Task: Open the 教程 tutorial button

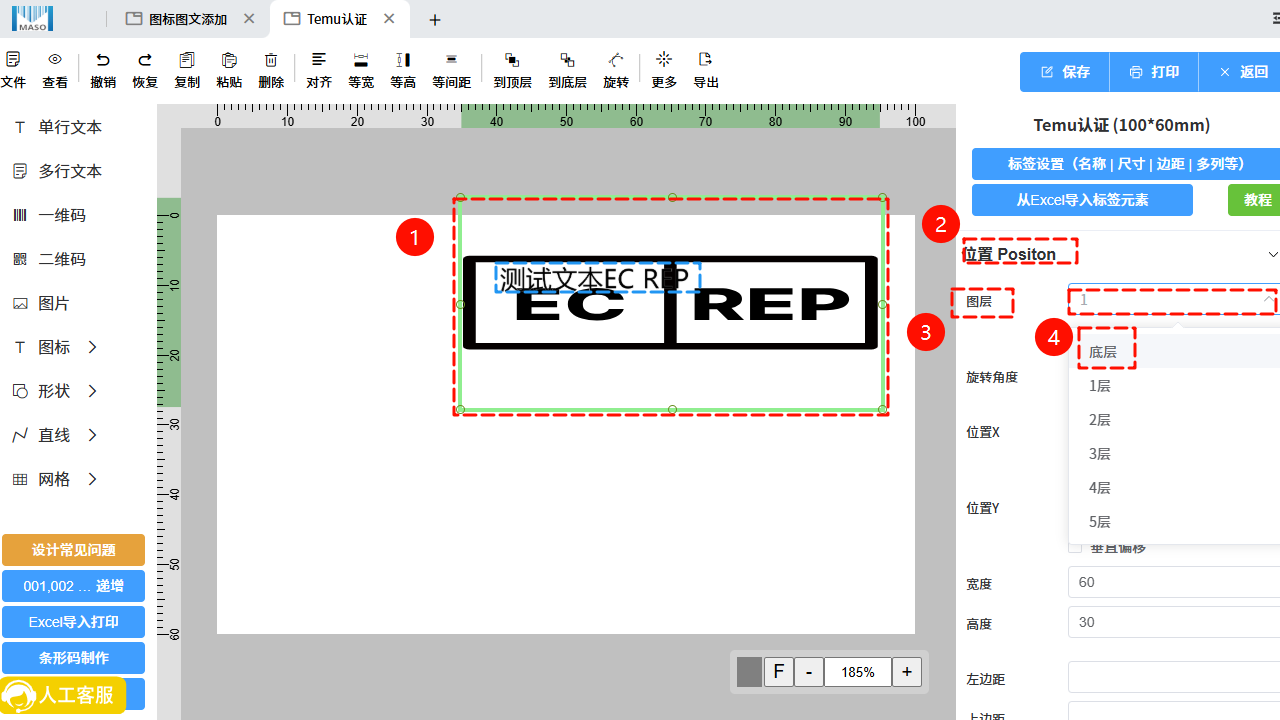Action: point(1256,200)
